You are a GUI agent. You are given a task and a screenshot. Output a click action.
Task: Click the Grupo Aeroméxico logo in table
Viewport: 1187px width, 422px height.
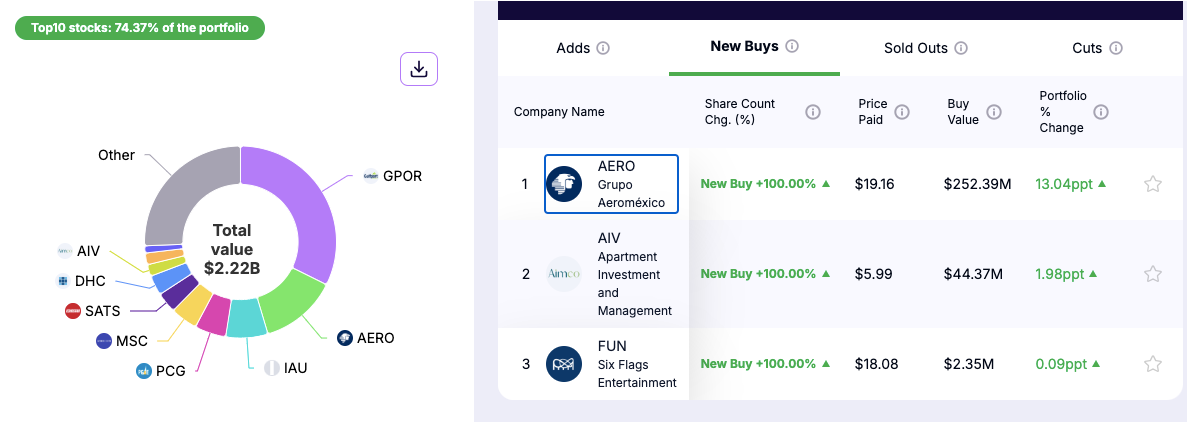tap(564, 184)
